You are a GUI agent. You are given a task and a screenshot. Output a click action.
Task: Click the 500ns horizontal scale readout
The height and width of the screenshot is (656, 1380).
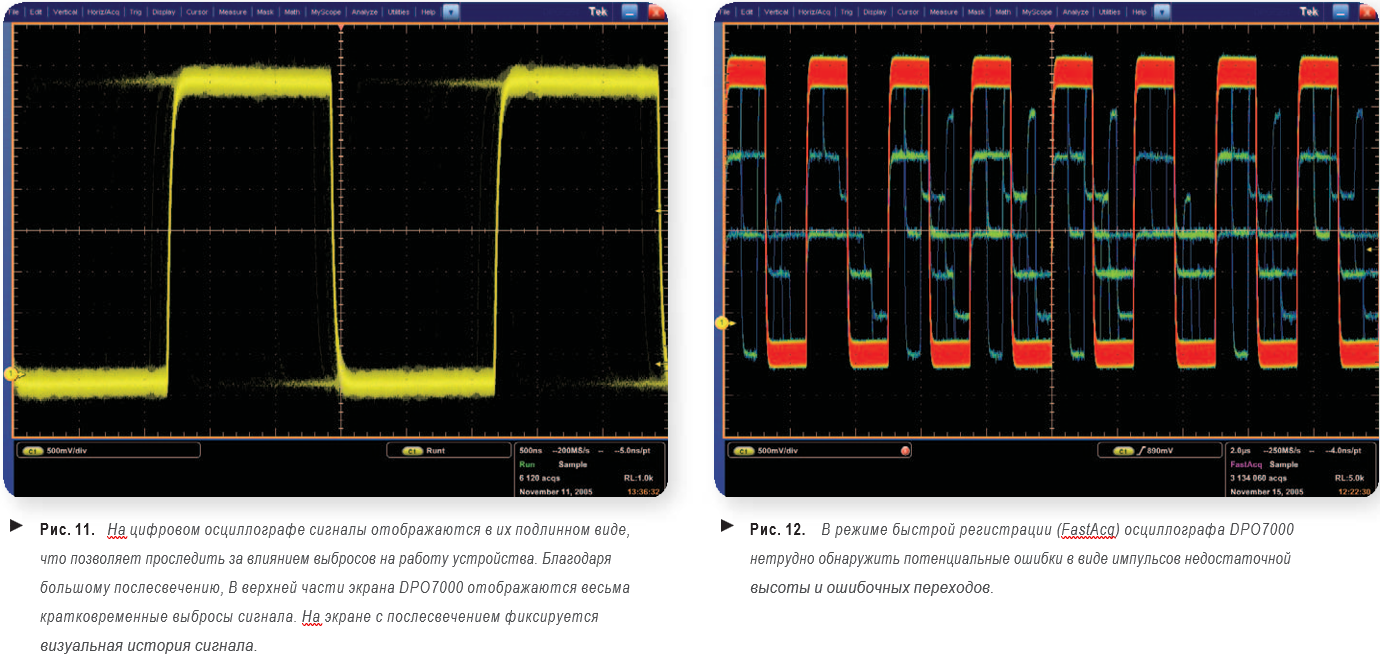pos(530,451)
